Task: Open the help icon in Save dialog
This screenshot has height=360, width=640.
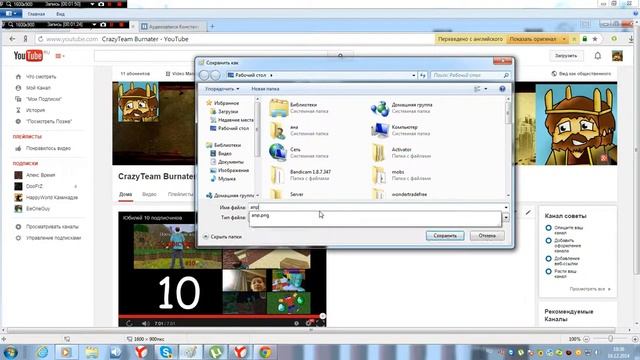Action: coord(502,89)
